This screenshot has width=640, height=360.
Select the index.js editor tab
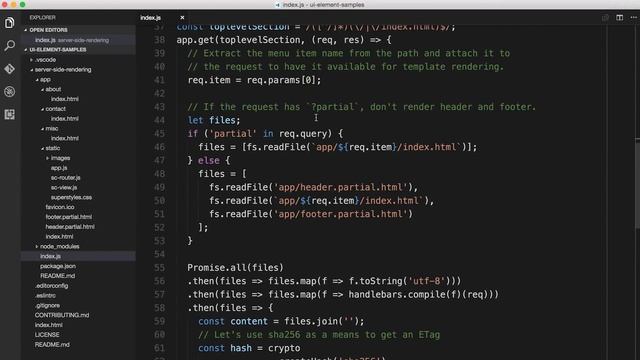point(151,18)
